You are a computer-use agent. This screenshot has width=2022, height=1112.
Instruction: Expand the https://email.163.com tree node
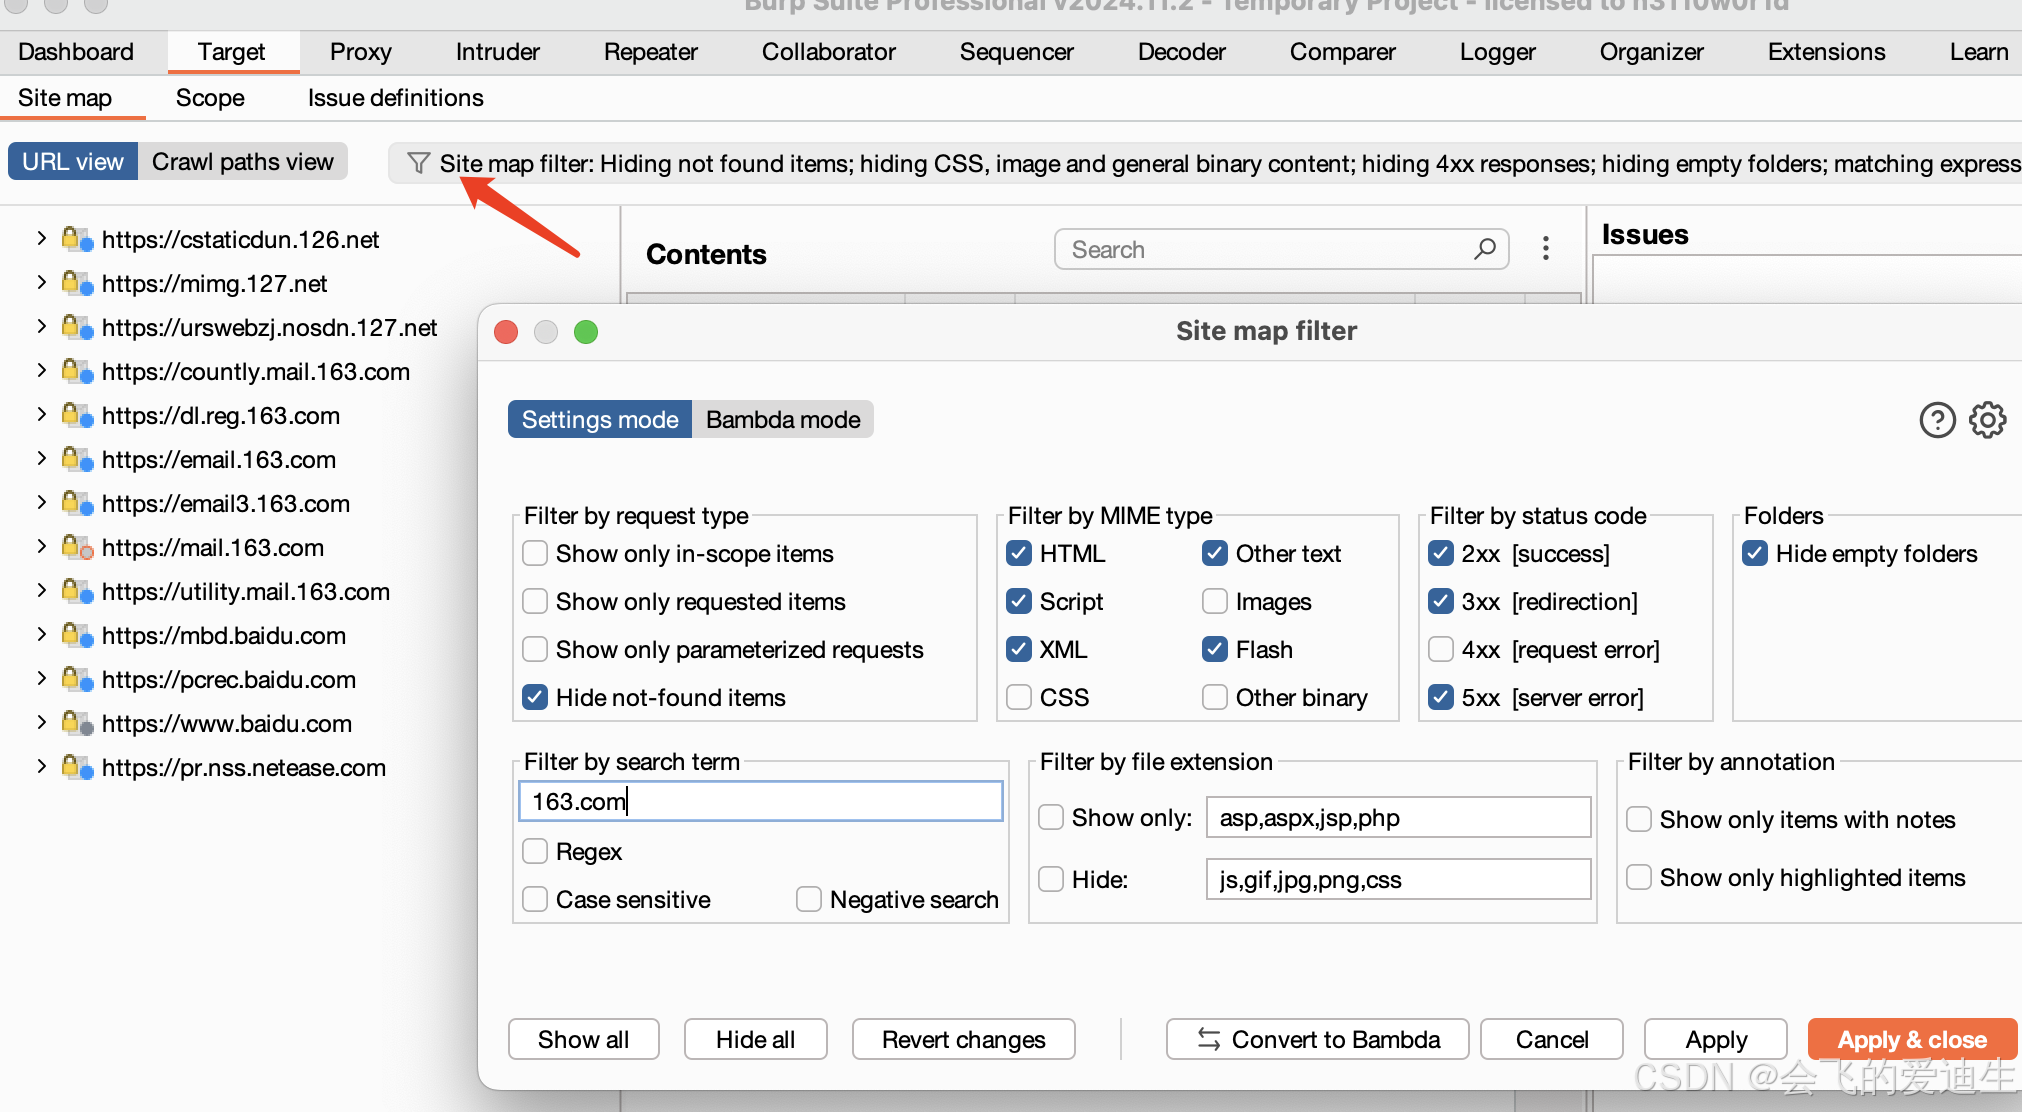[x=41, y=459]
